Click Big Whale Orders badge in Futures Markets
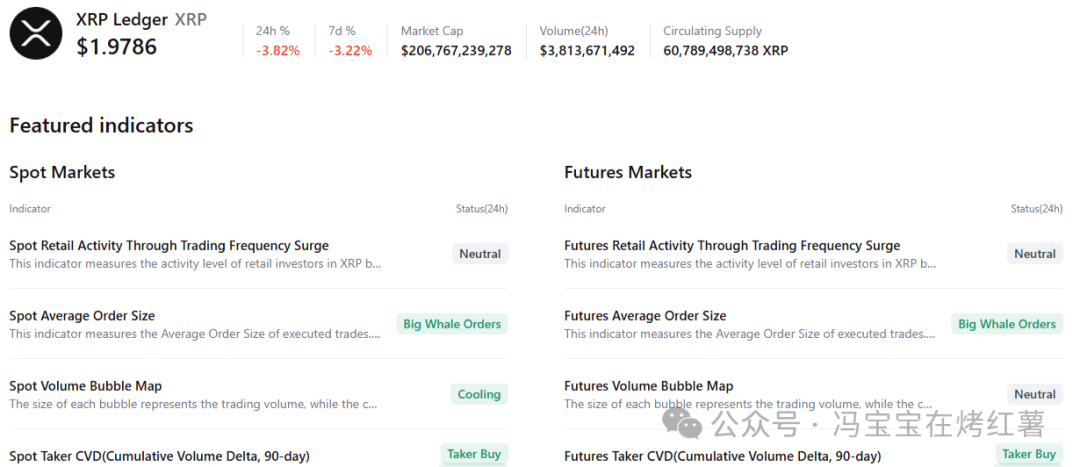The height and width of the screenshot is (467, 1080). pyautogui.click(x=1007, y=324)
